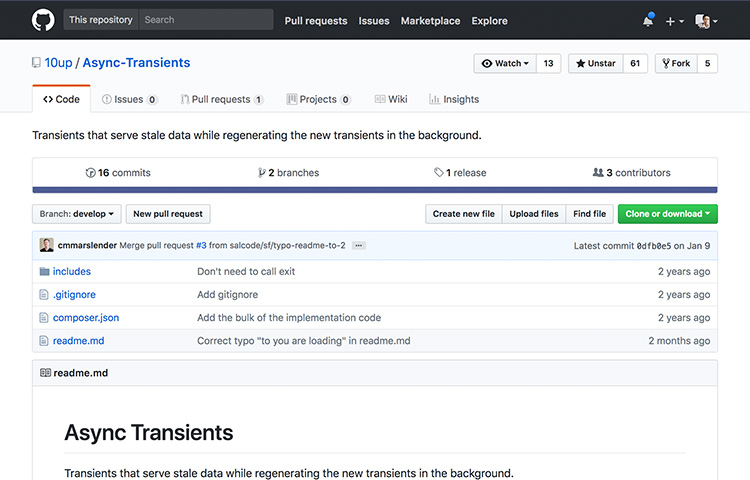Open the user profile avatar menu
This screenshot has height=480, width=750.
pyautogui.click(x=706, y=21)
